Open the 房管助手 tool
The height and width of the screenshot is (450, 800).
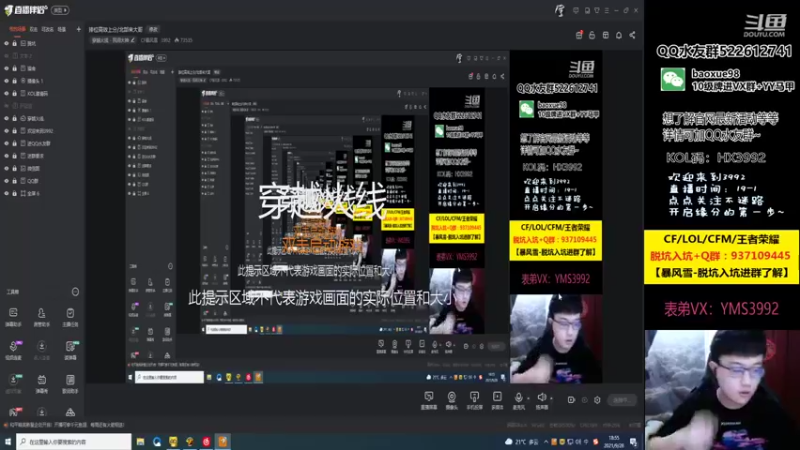pyautogui.click(x=41, y=317)
